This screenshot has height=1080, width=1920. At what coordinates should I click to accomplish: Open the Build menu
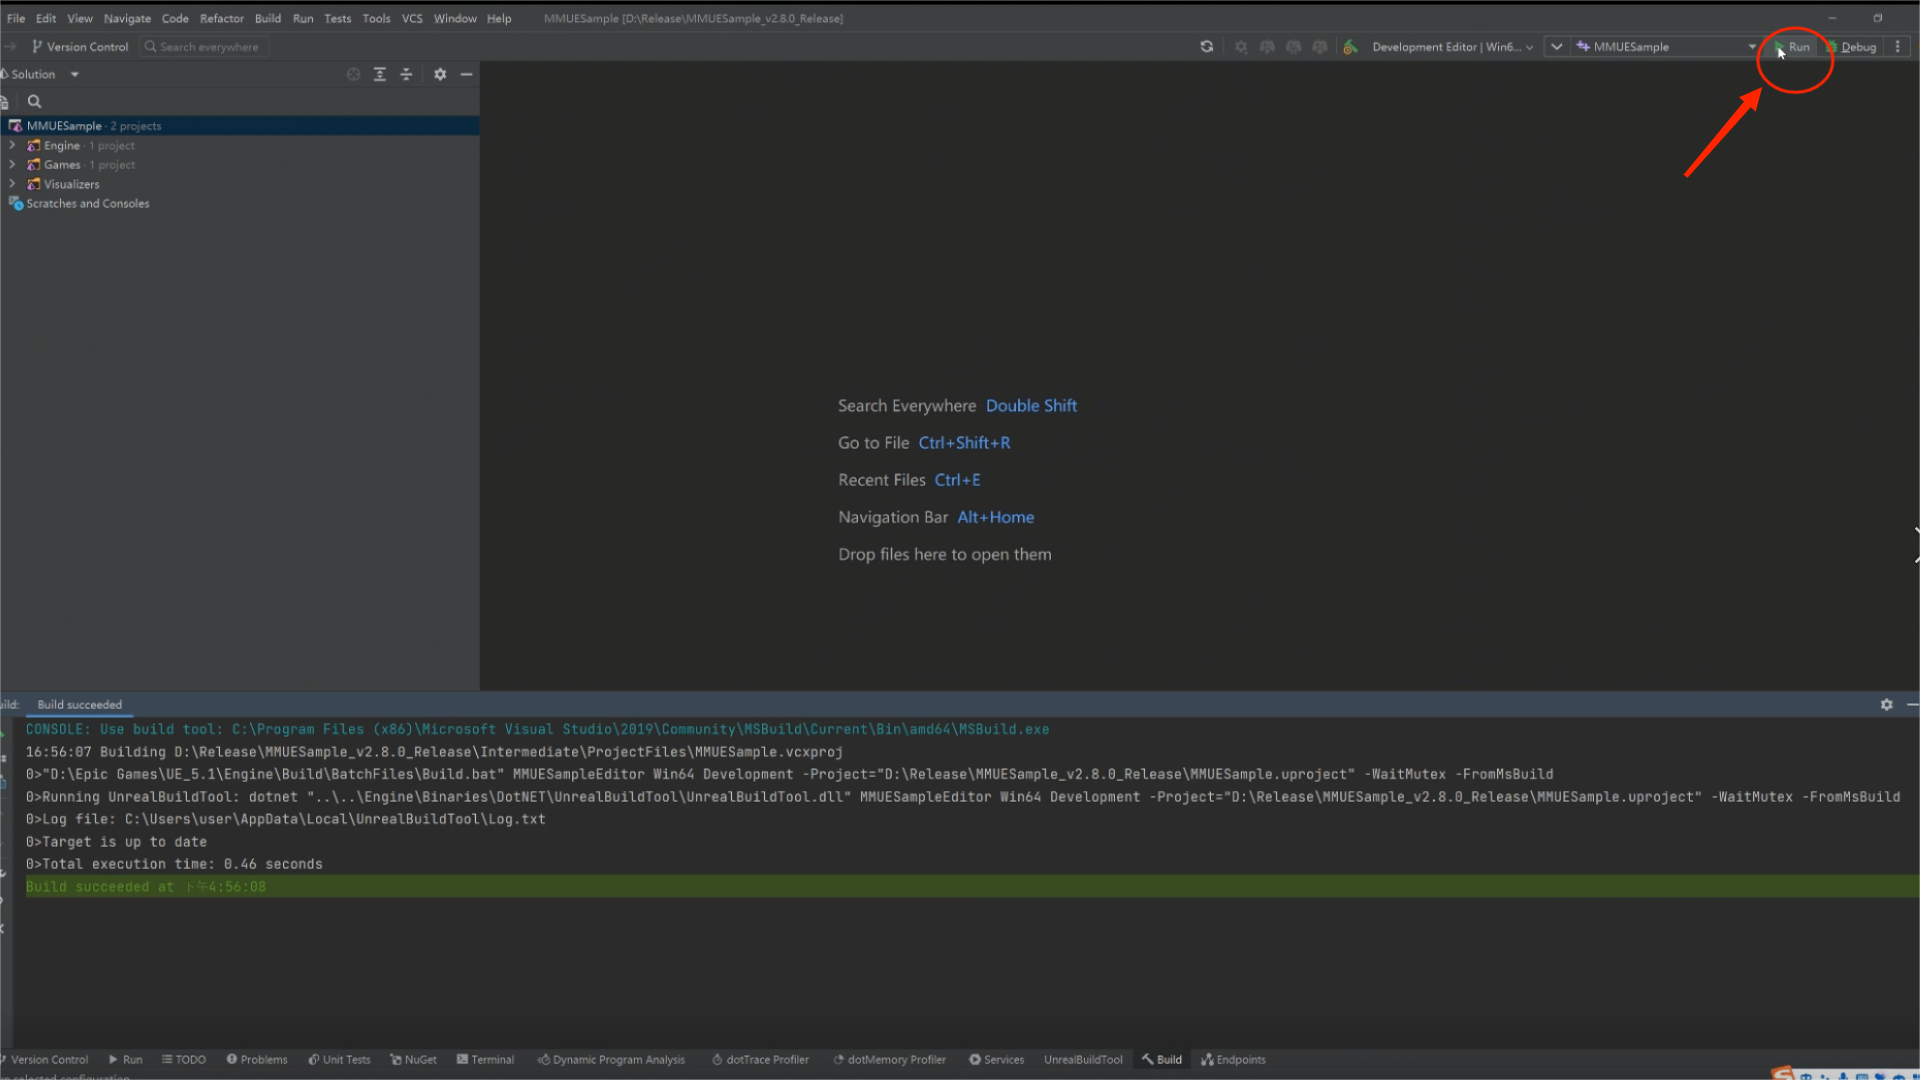point(268,18)
